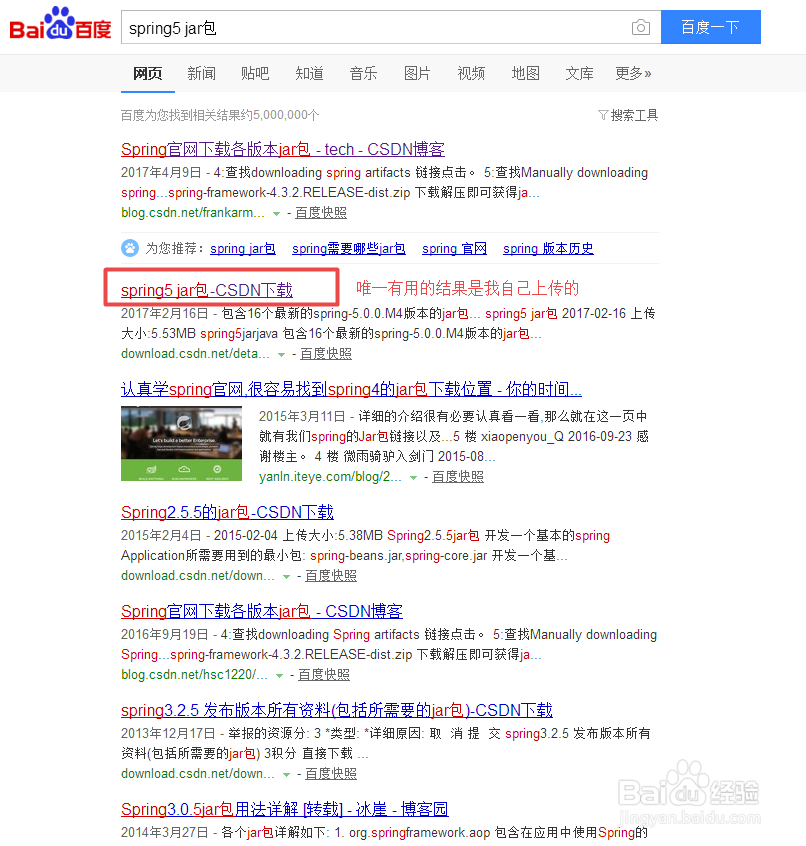Expand dropdown next to yanln.iteye.com/blog/2...
Screen dimensions: 806x846
coord(414,477)
